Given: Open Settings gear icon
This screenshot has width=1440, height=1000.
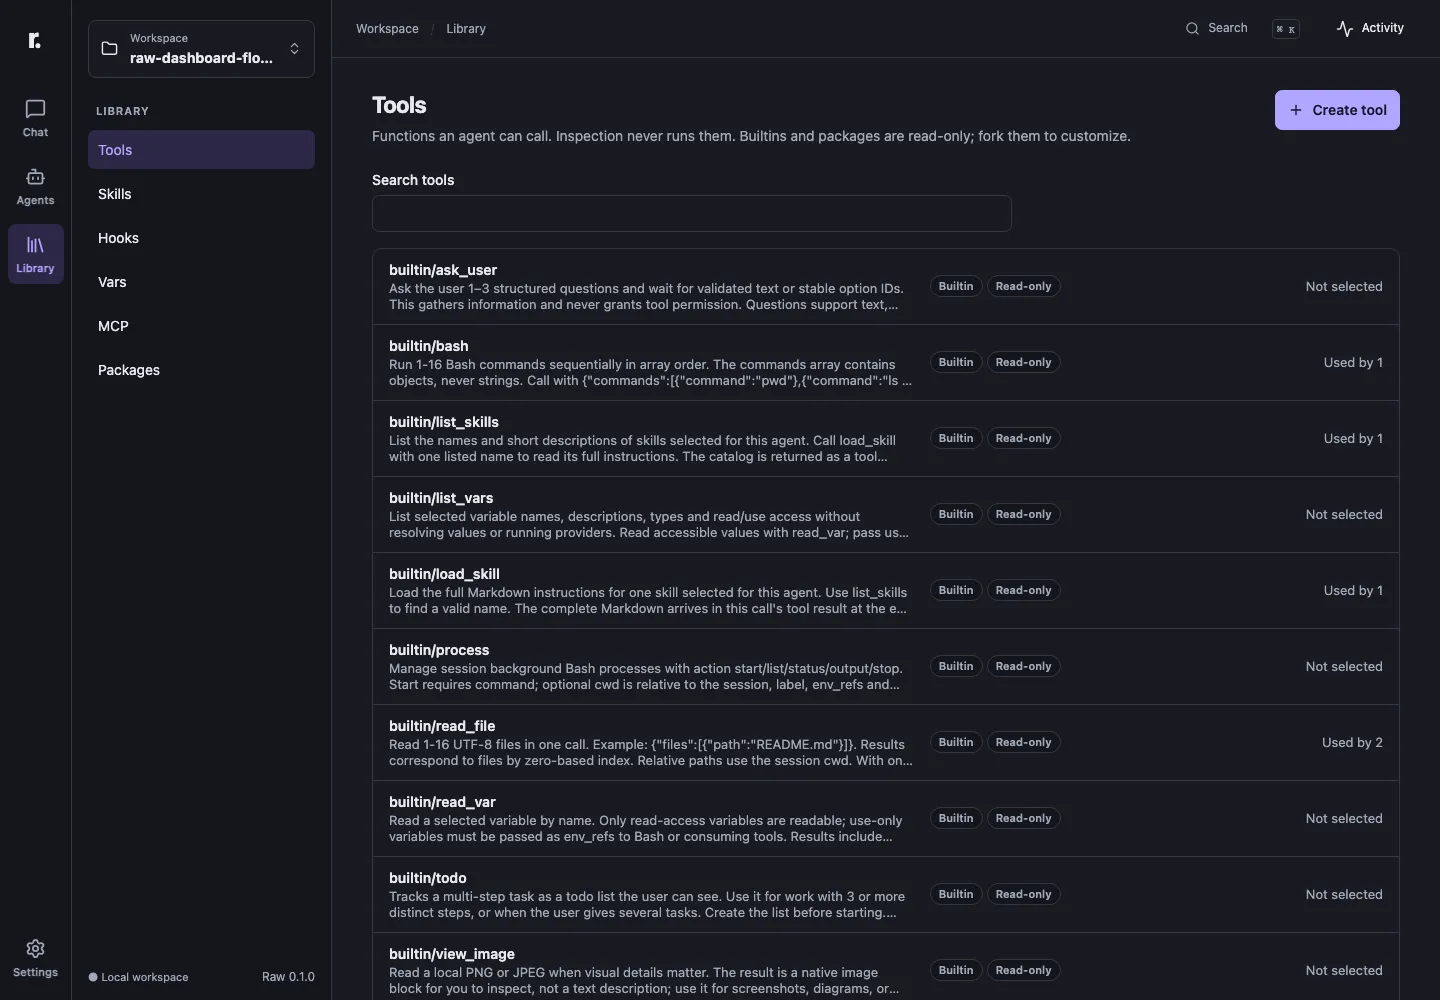Looking at the screenshot, I should (35, 948).
